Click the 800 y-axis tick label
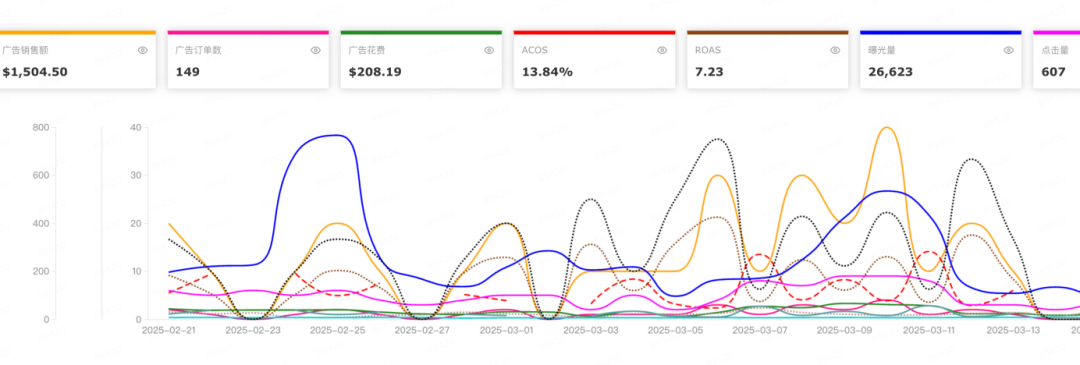 41,127
